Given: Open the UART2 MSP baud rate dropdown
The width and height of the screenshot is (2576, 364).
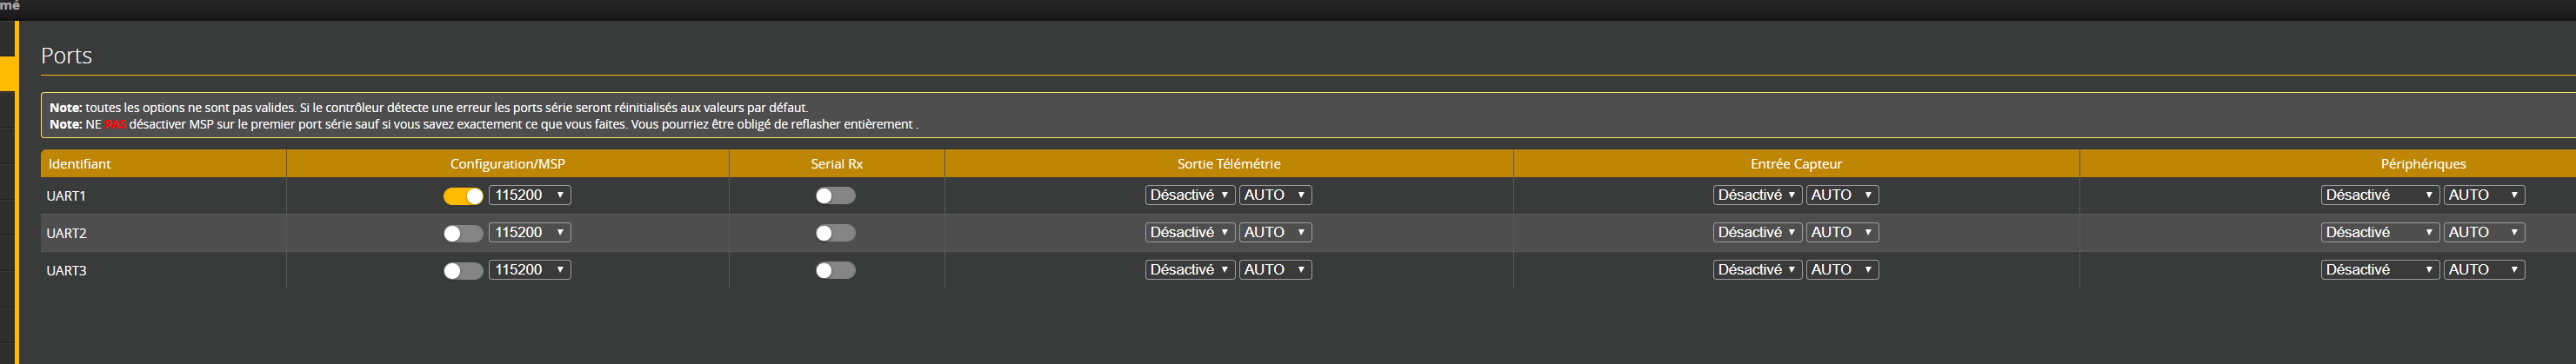Looking at the screenshot, I should [x=529, y=232].
